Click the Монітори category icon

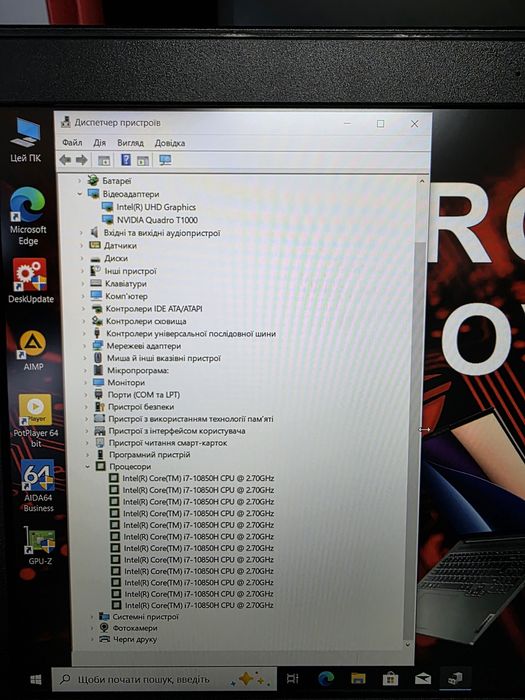98,383
